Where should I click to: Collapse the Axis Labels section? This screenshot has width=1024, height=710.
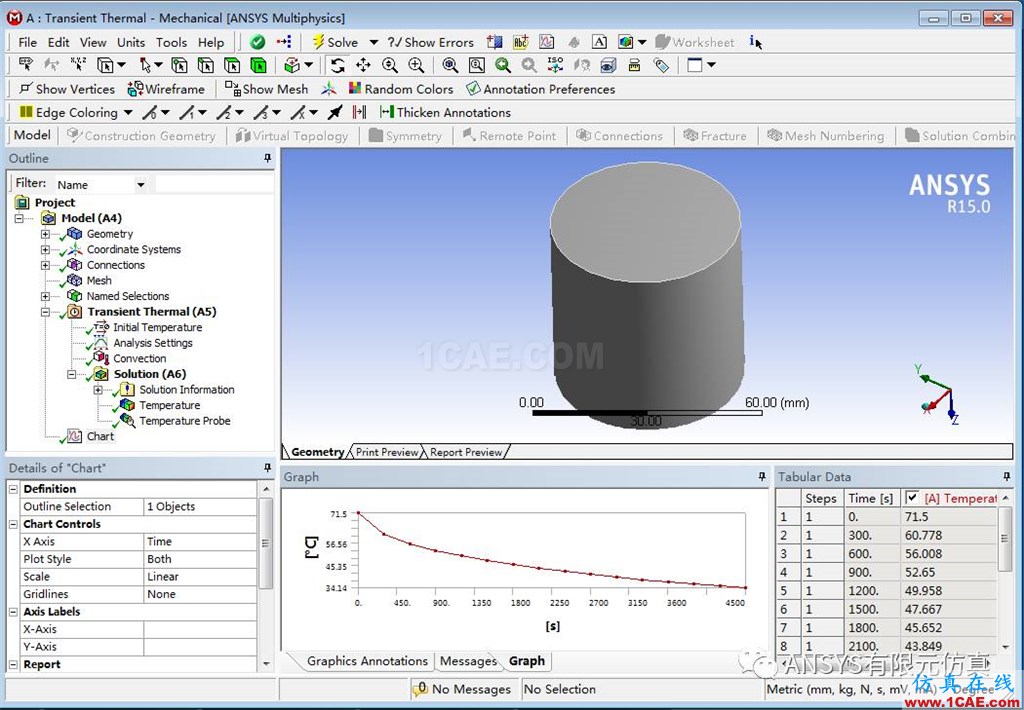(x=14, y=611)
